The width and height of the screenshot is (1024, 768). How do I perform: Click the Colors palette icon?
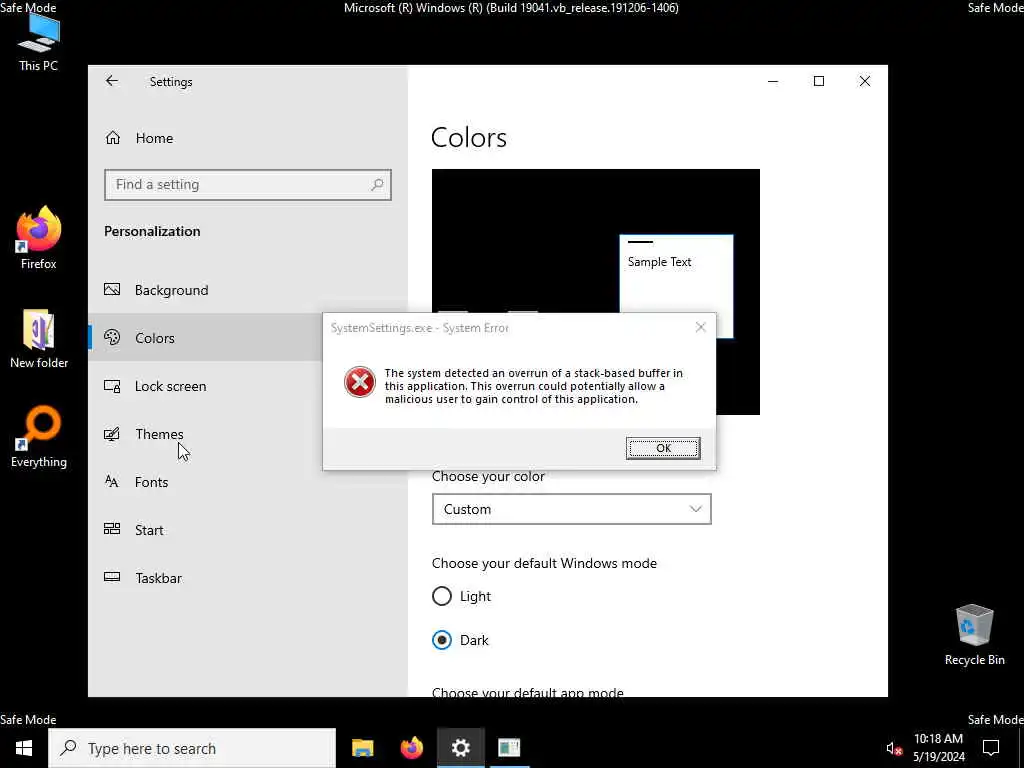click(112, 337)
